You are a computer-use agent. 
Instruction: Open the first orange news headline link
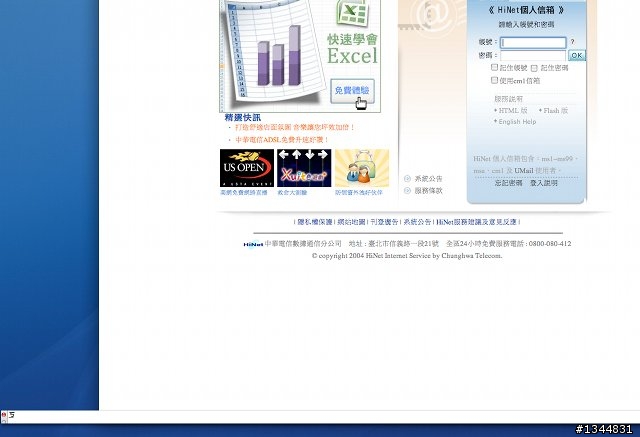click(x=295, y=127)
